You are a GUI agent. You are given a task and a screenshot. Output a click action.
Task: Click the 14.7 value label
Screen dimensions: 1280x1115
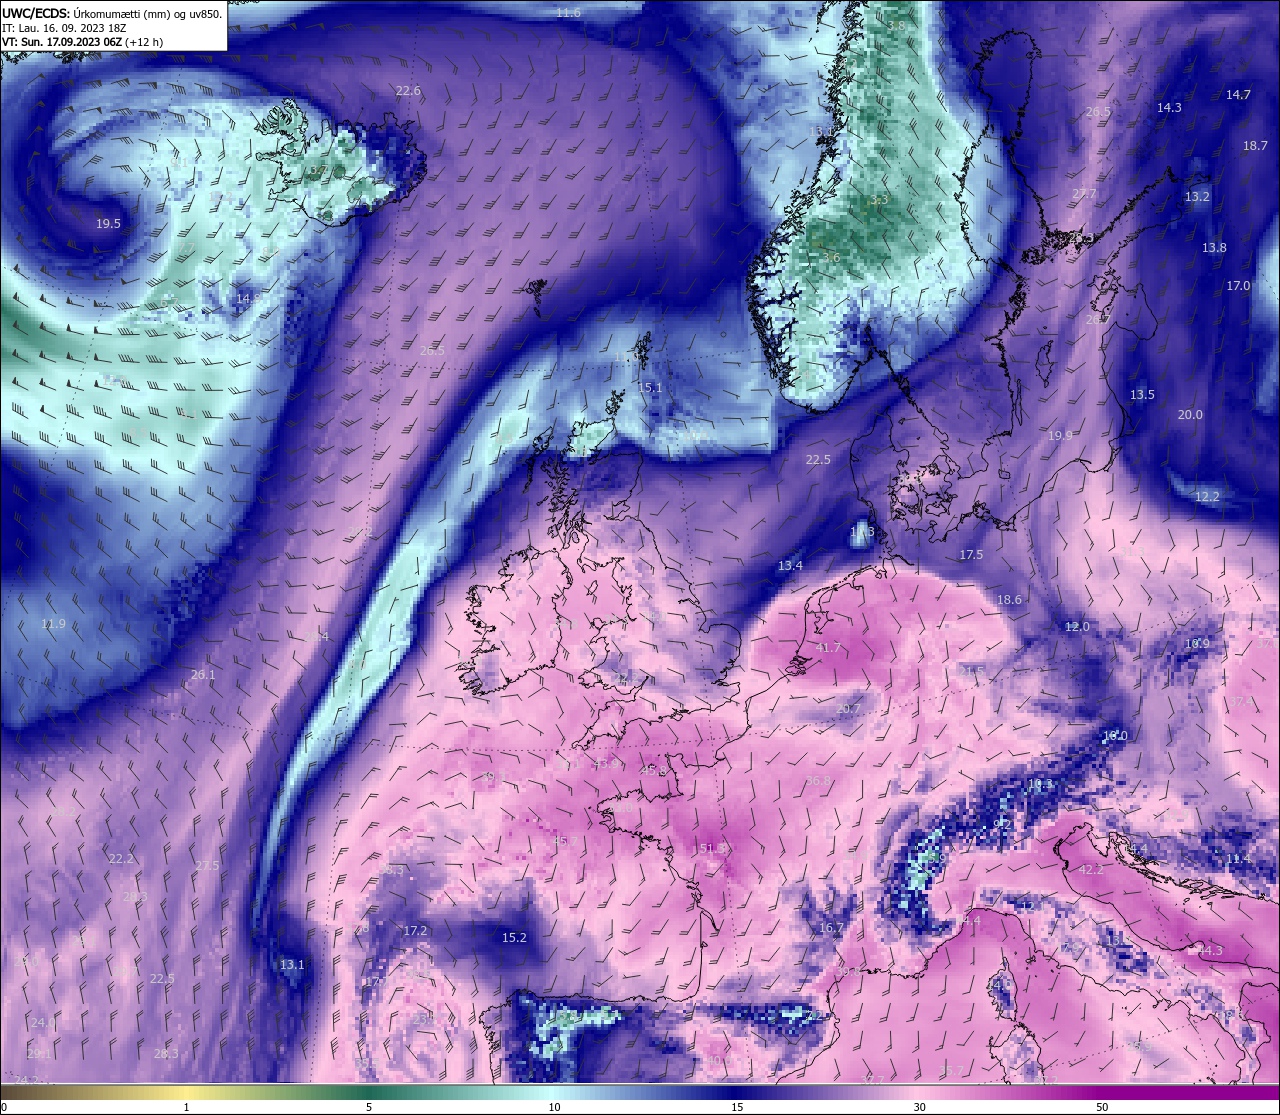point(1238,95)
